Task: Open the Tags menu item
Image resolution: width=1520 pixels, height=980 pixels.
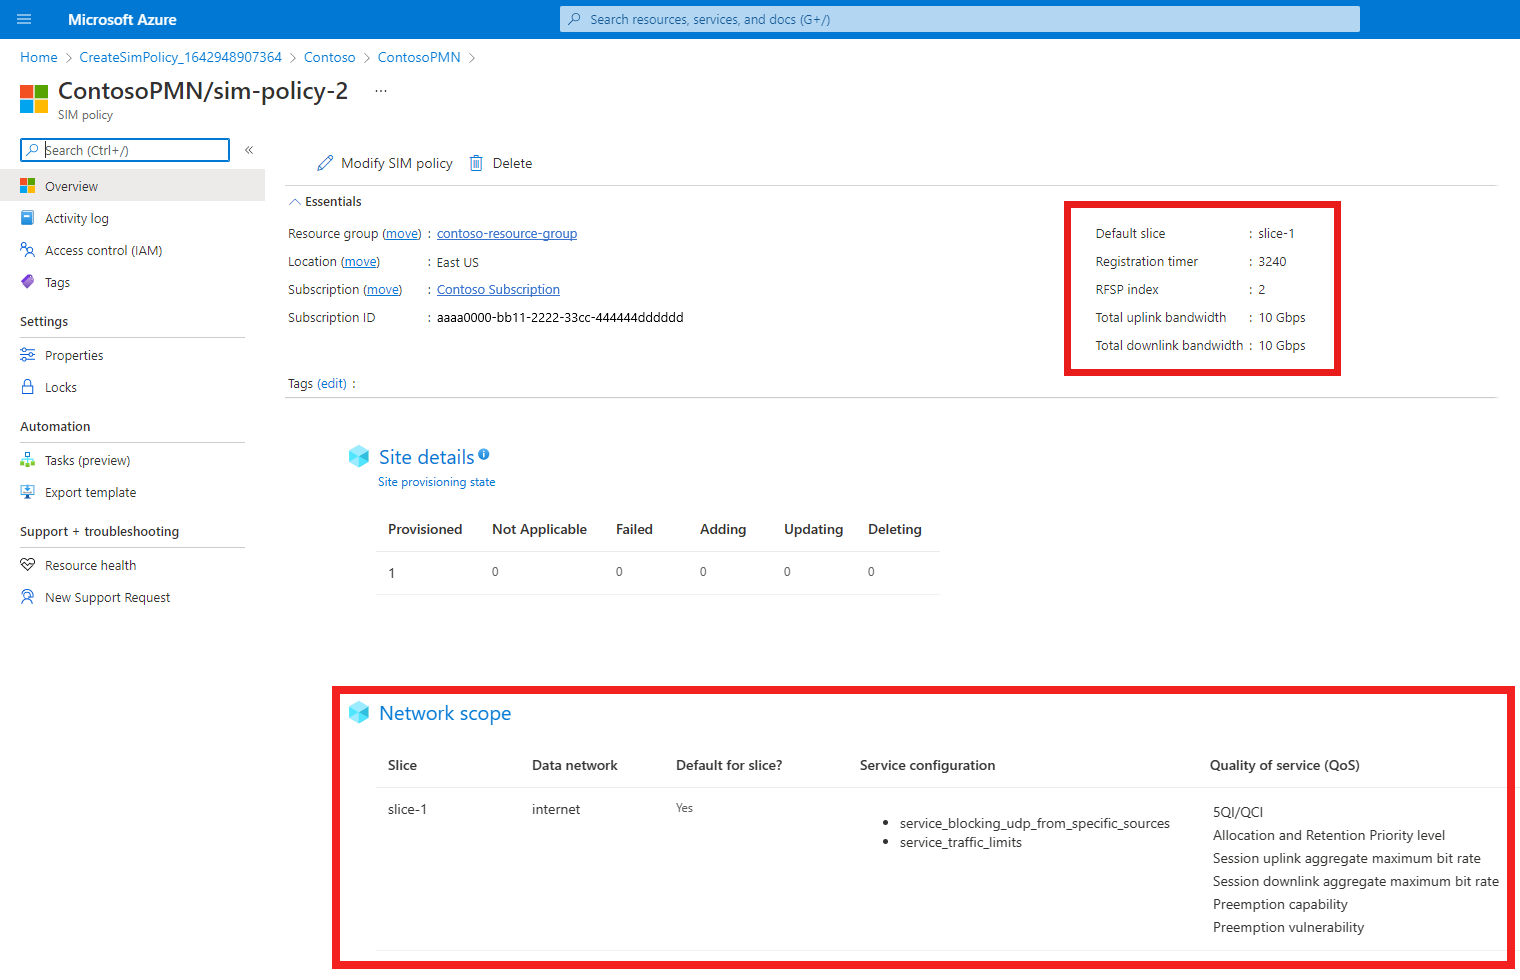Action: pyautogui.click(x=132, y=282)
